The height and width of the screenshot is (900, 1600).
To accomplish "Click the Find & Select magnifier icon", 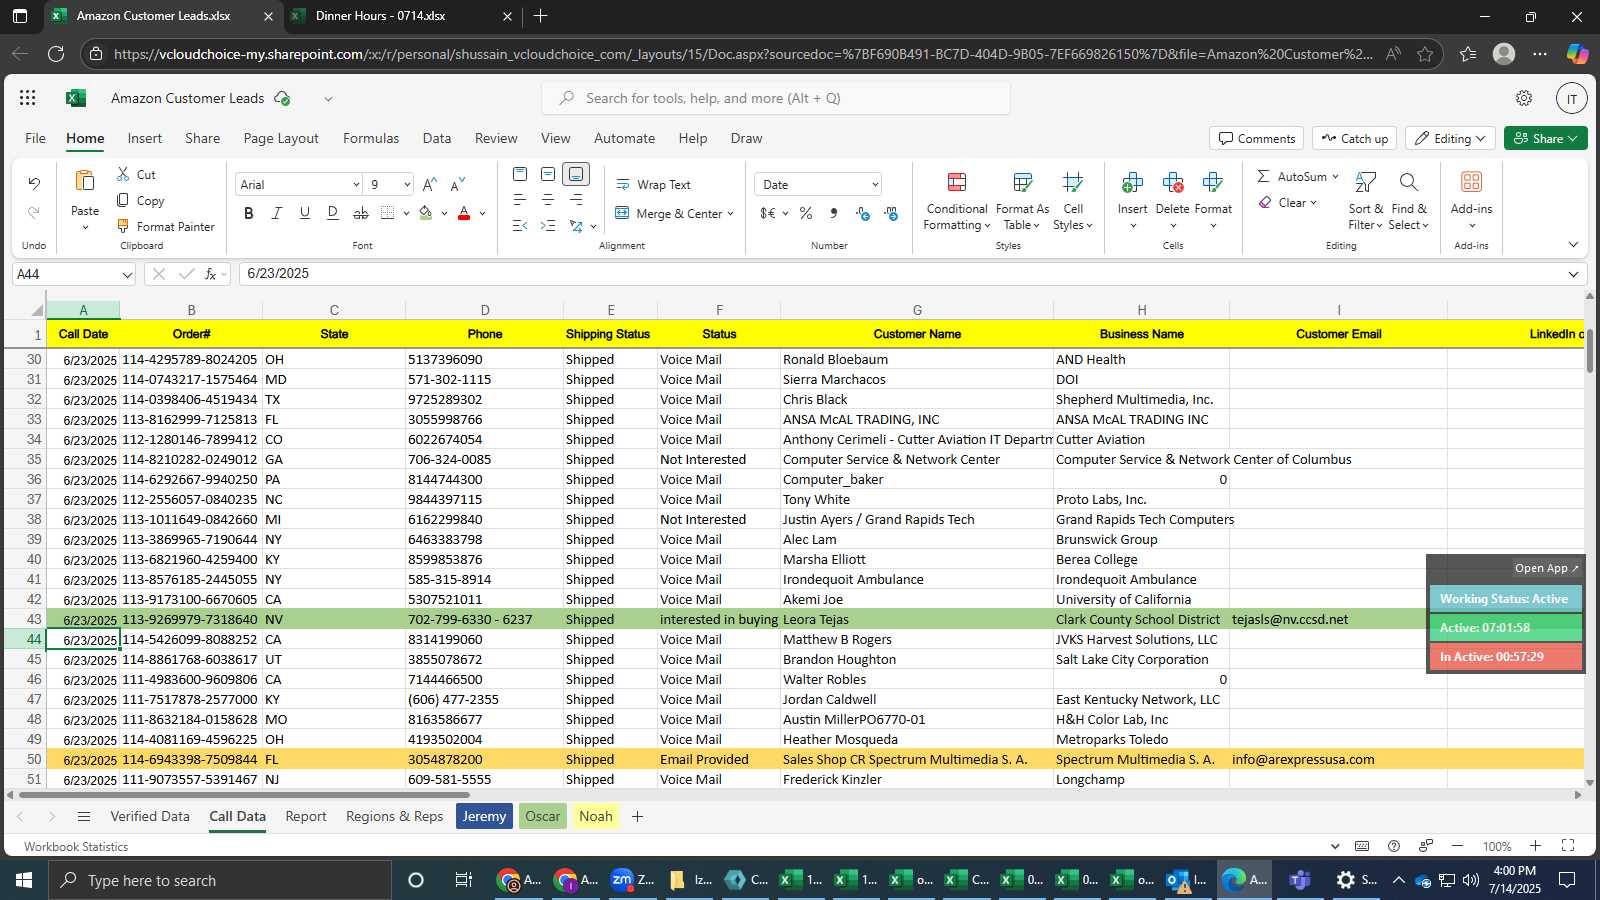I will 1409,182.
